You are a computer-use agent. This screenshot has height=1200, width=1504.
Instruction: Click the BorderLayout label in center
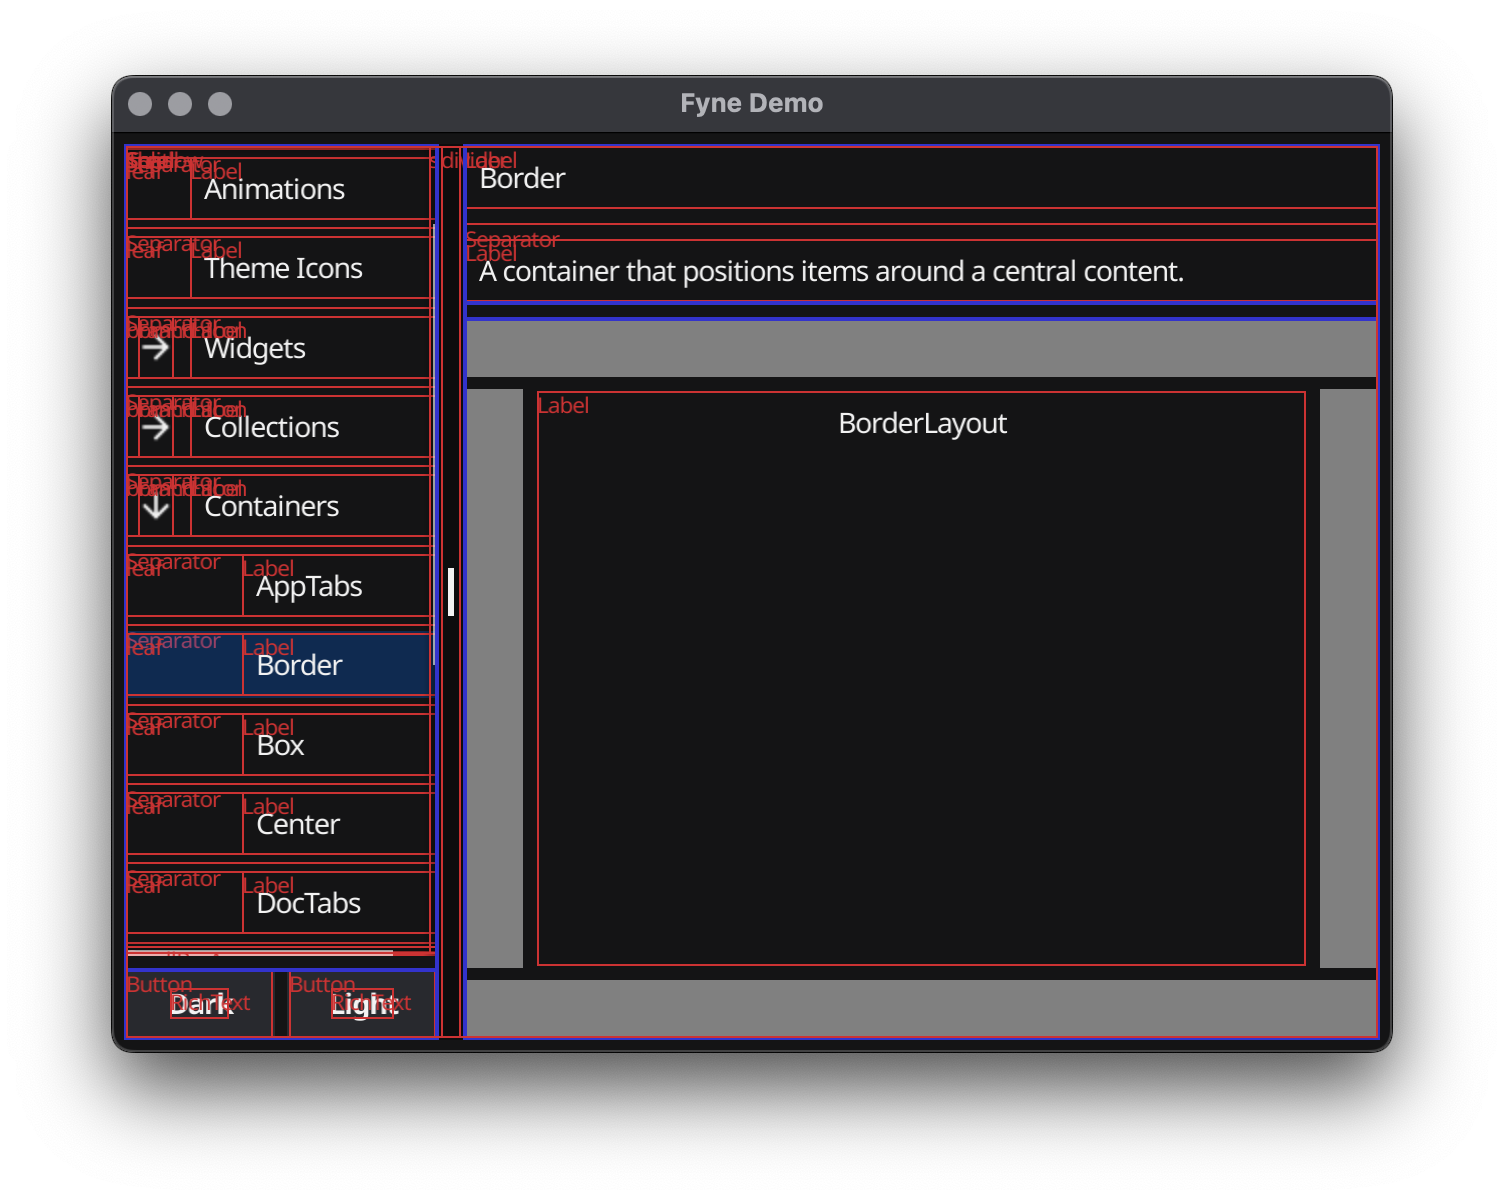click(922, 424)
